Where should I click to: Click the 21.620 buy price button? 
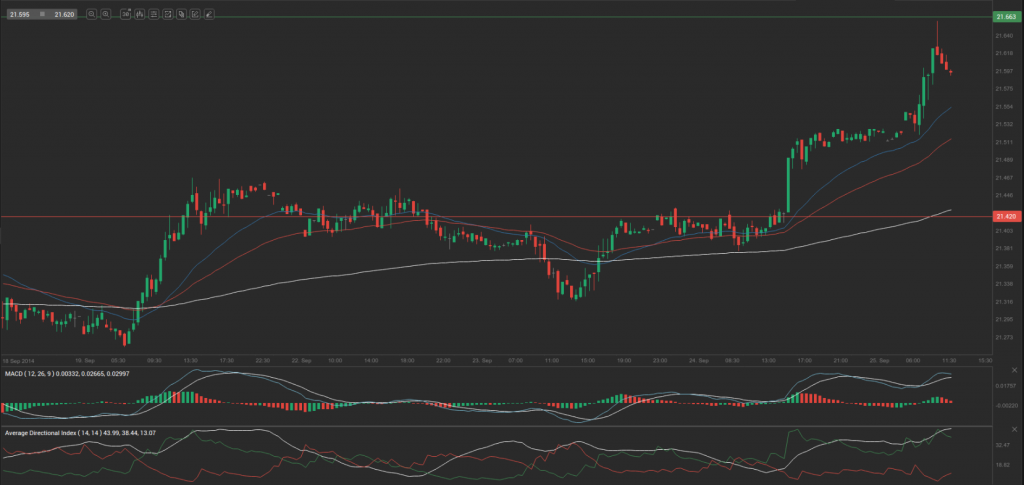tap(64, 15)
